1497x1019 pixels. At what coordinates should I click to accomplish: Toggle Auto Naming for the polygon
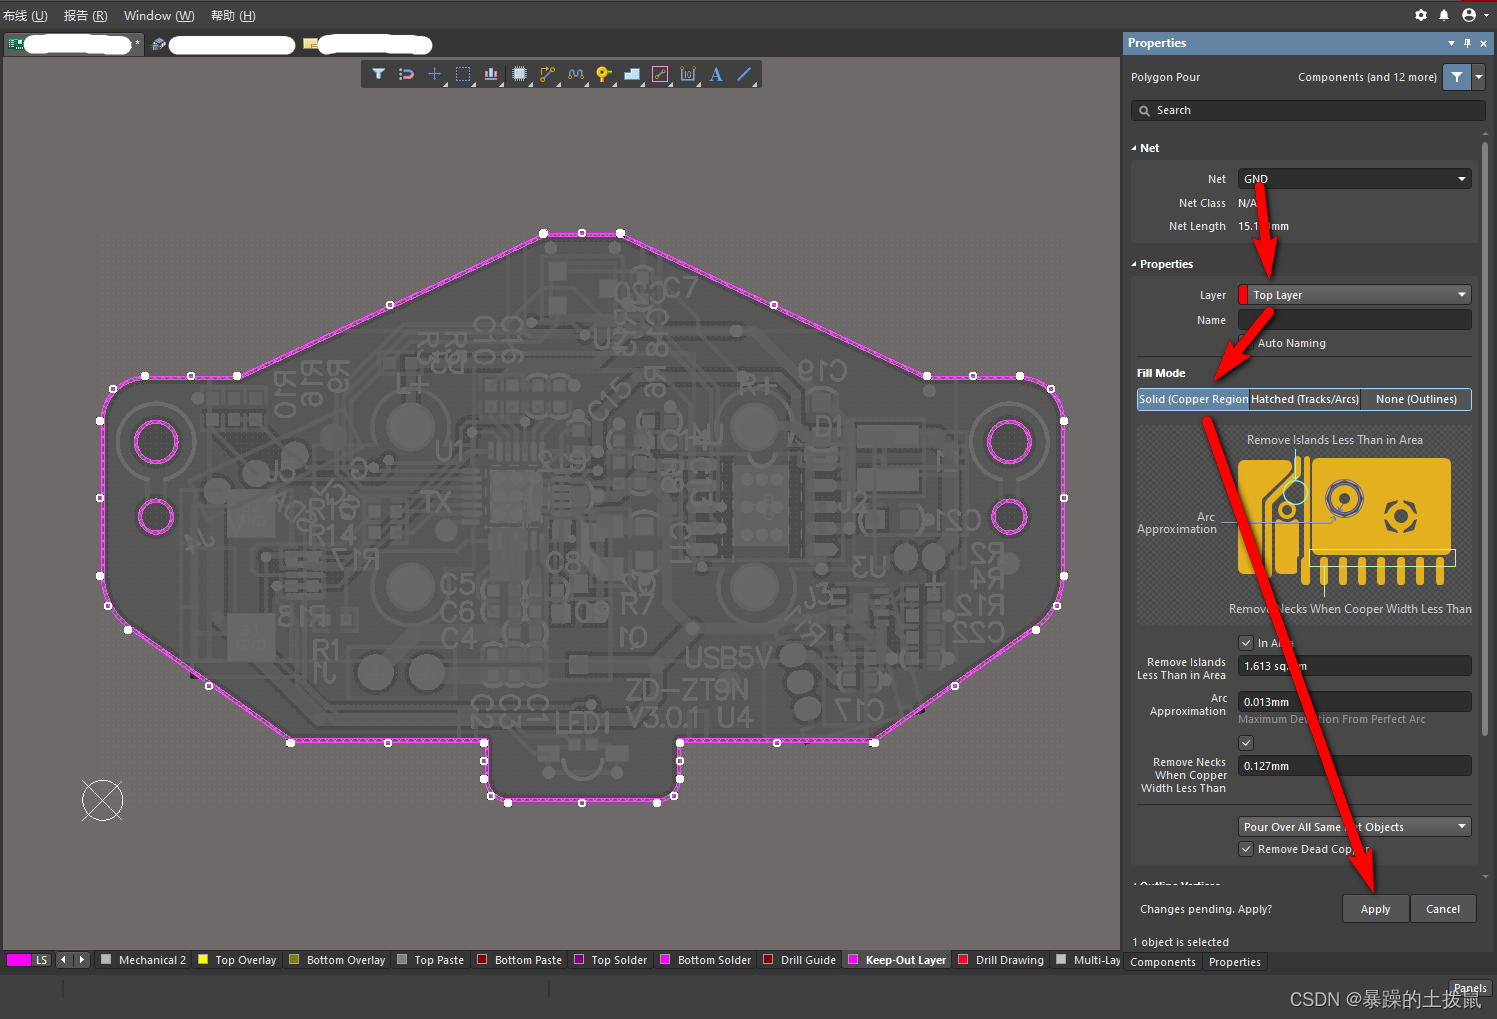(x=1246, y=343)
